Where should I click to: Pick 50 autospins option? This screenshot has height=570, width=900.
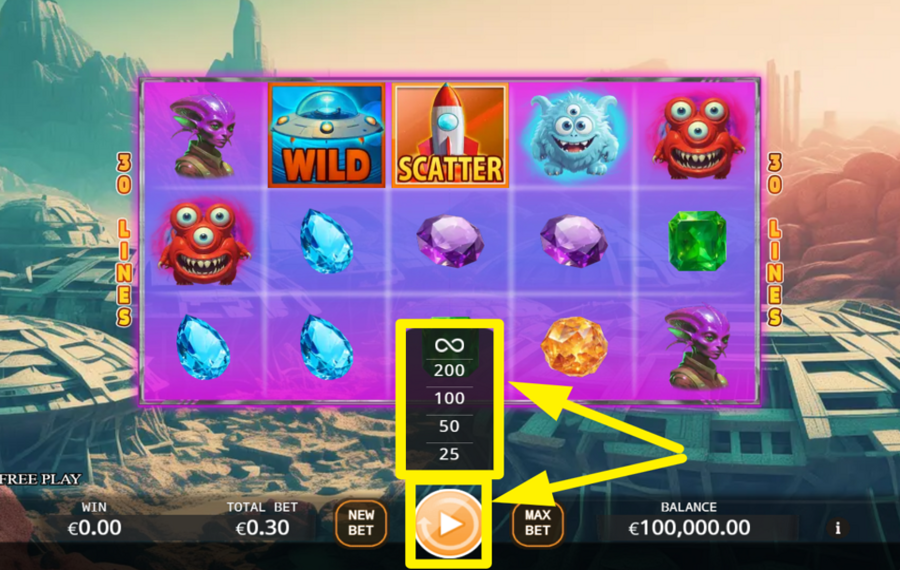[x=449, y=426]
